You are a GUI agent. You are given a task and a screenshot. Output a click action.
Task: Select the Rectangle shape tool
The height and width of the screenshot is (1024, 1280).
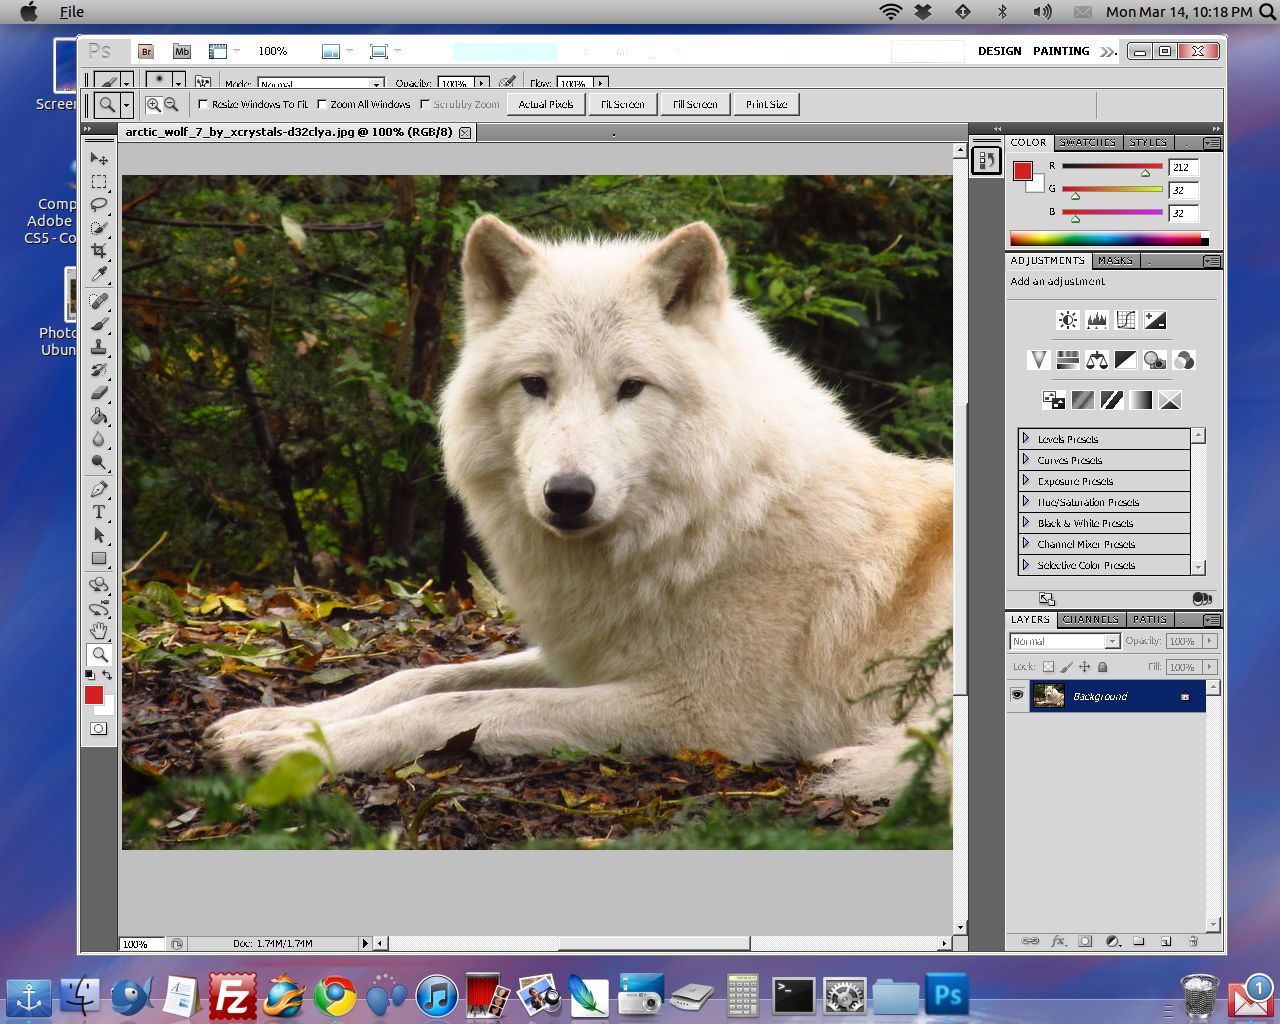pos(99,558)
